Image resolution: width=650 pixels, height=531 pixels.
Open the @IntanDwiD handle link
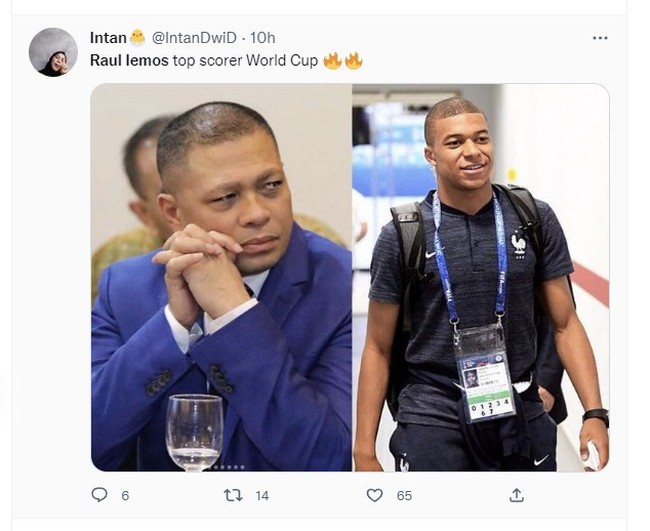pos(193,38)
